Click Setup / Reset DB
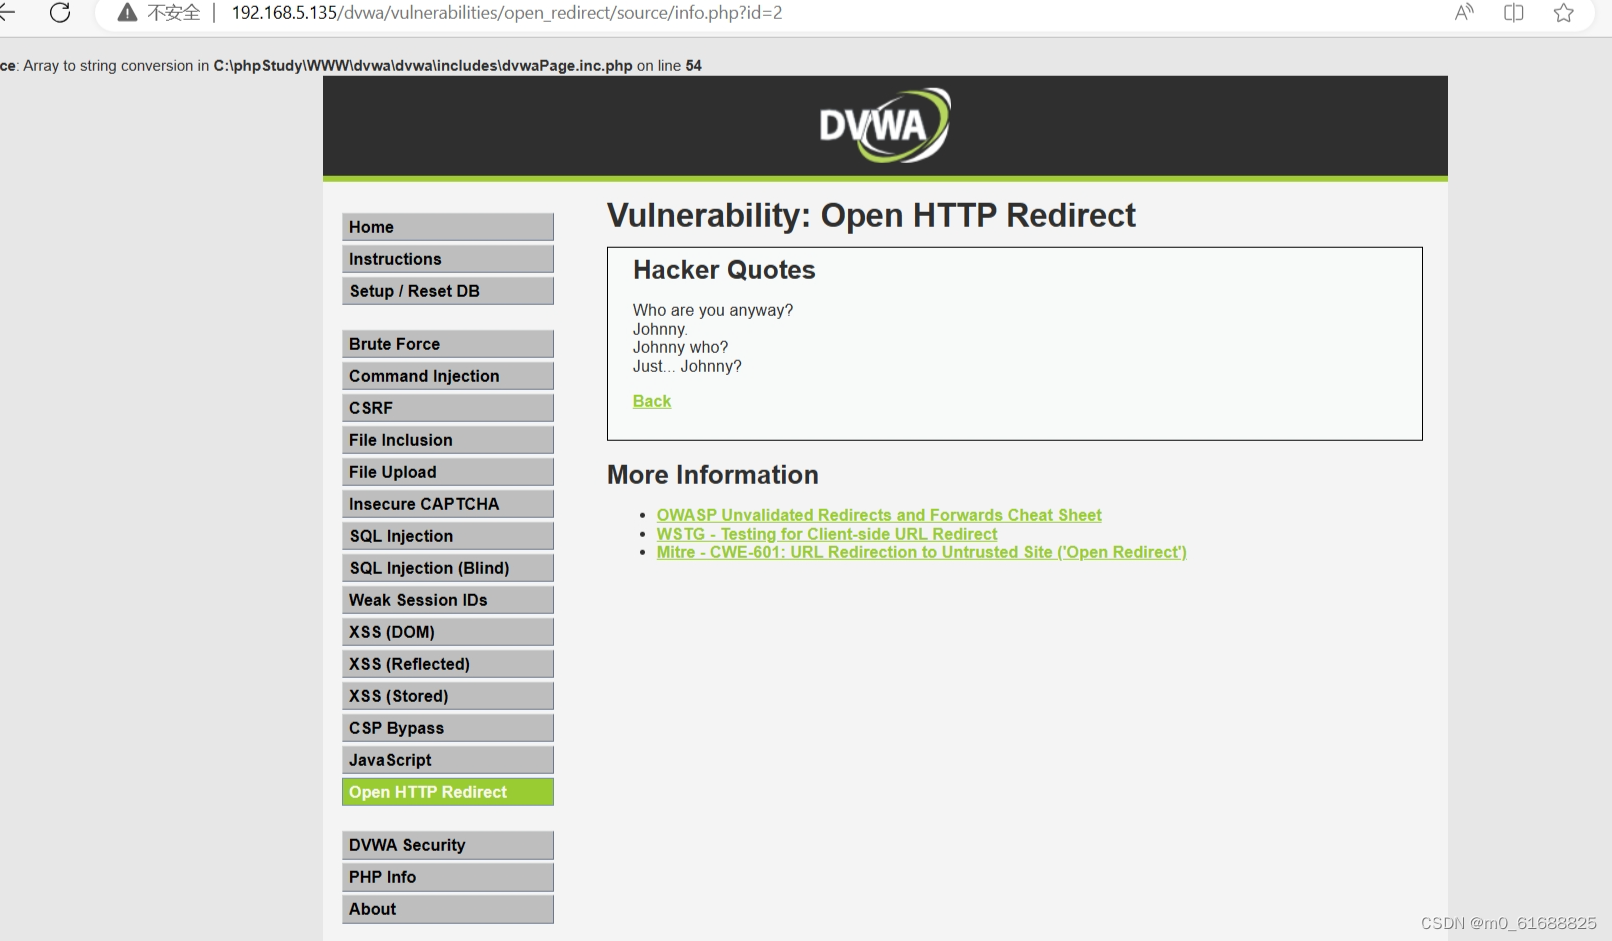This screenshot has width=1612, height=941. pos(447,291)
